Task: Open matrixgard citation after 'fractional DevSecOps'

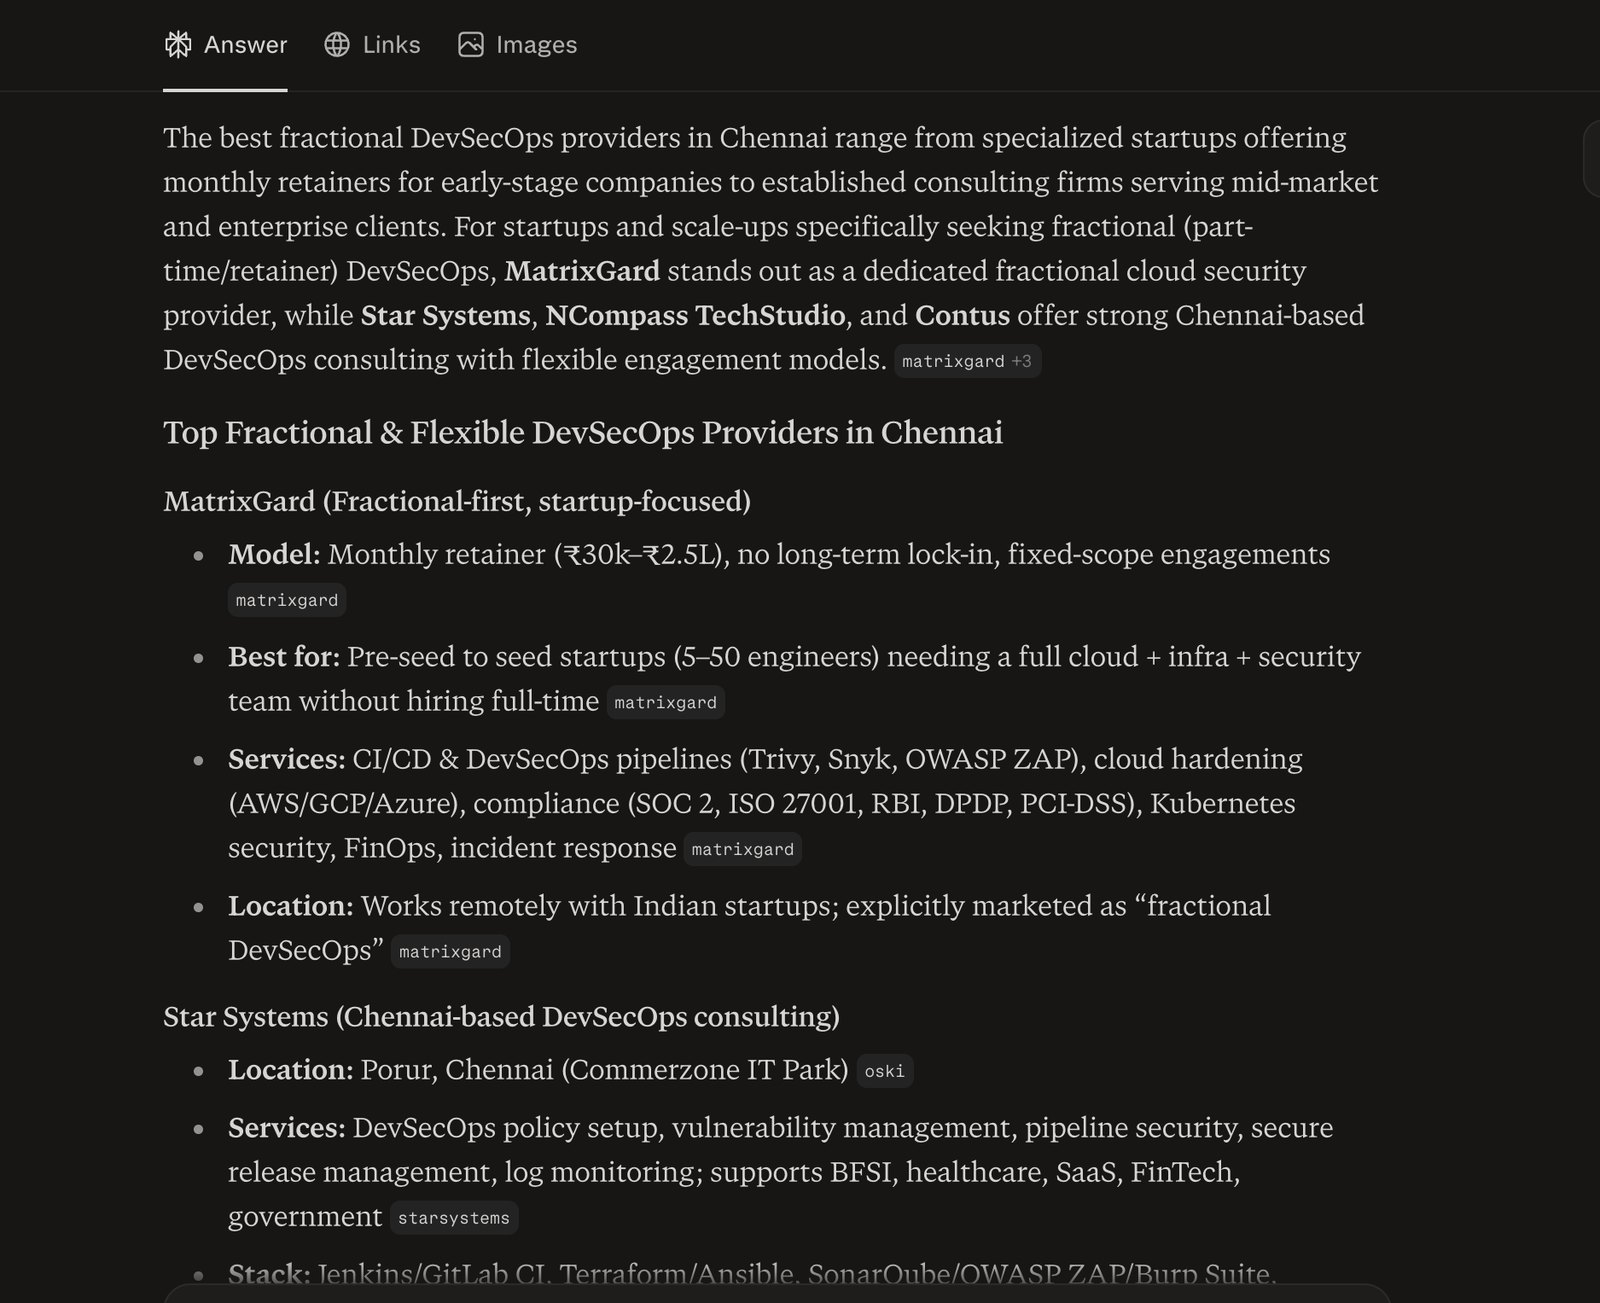Action: click(x=450, y=952)
